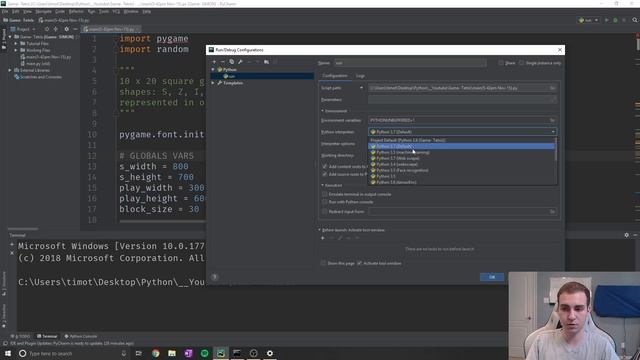Confirm dialog with OK button
Viewport: 640px width, 360px height.
[492, 277]
